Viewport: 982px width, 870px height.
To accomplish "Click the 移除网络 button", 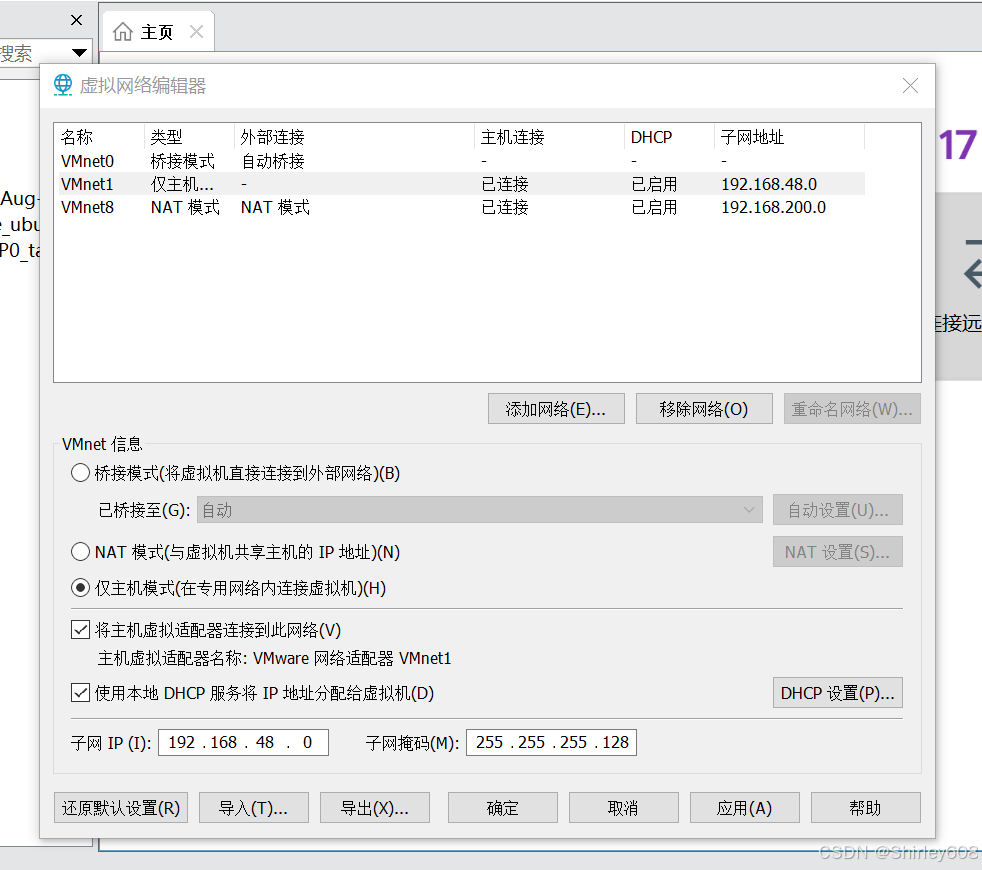I will coord(704,408).
